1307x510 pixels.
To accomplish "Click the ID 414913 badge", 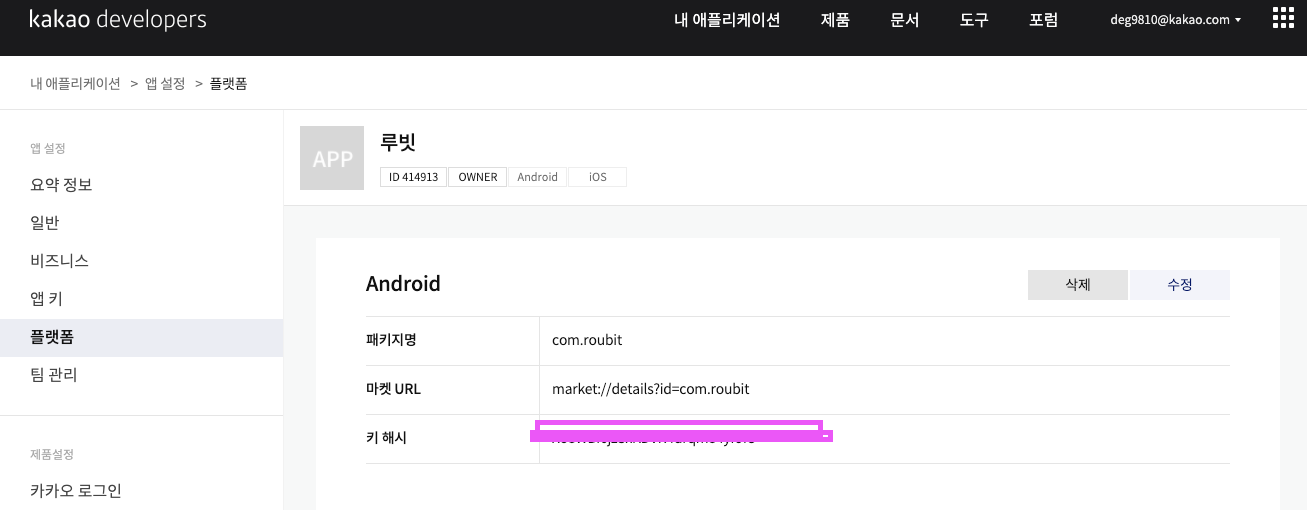I will [414, 177].
